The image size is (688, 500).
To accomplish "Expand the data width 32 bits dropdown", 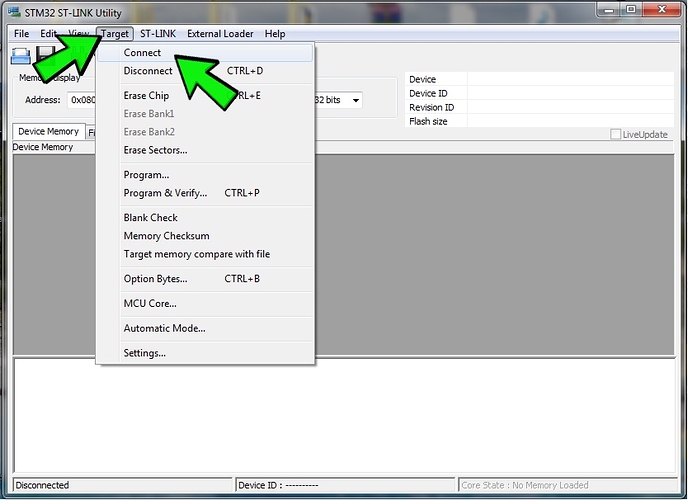I will click(x=356, y=100).
